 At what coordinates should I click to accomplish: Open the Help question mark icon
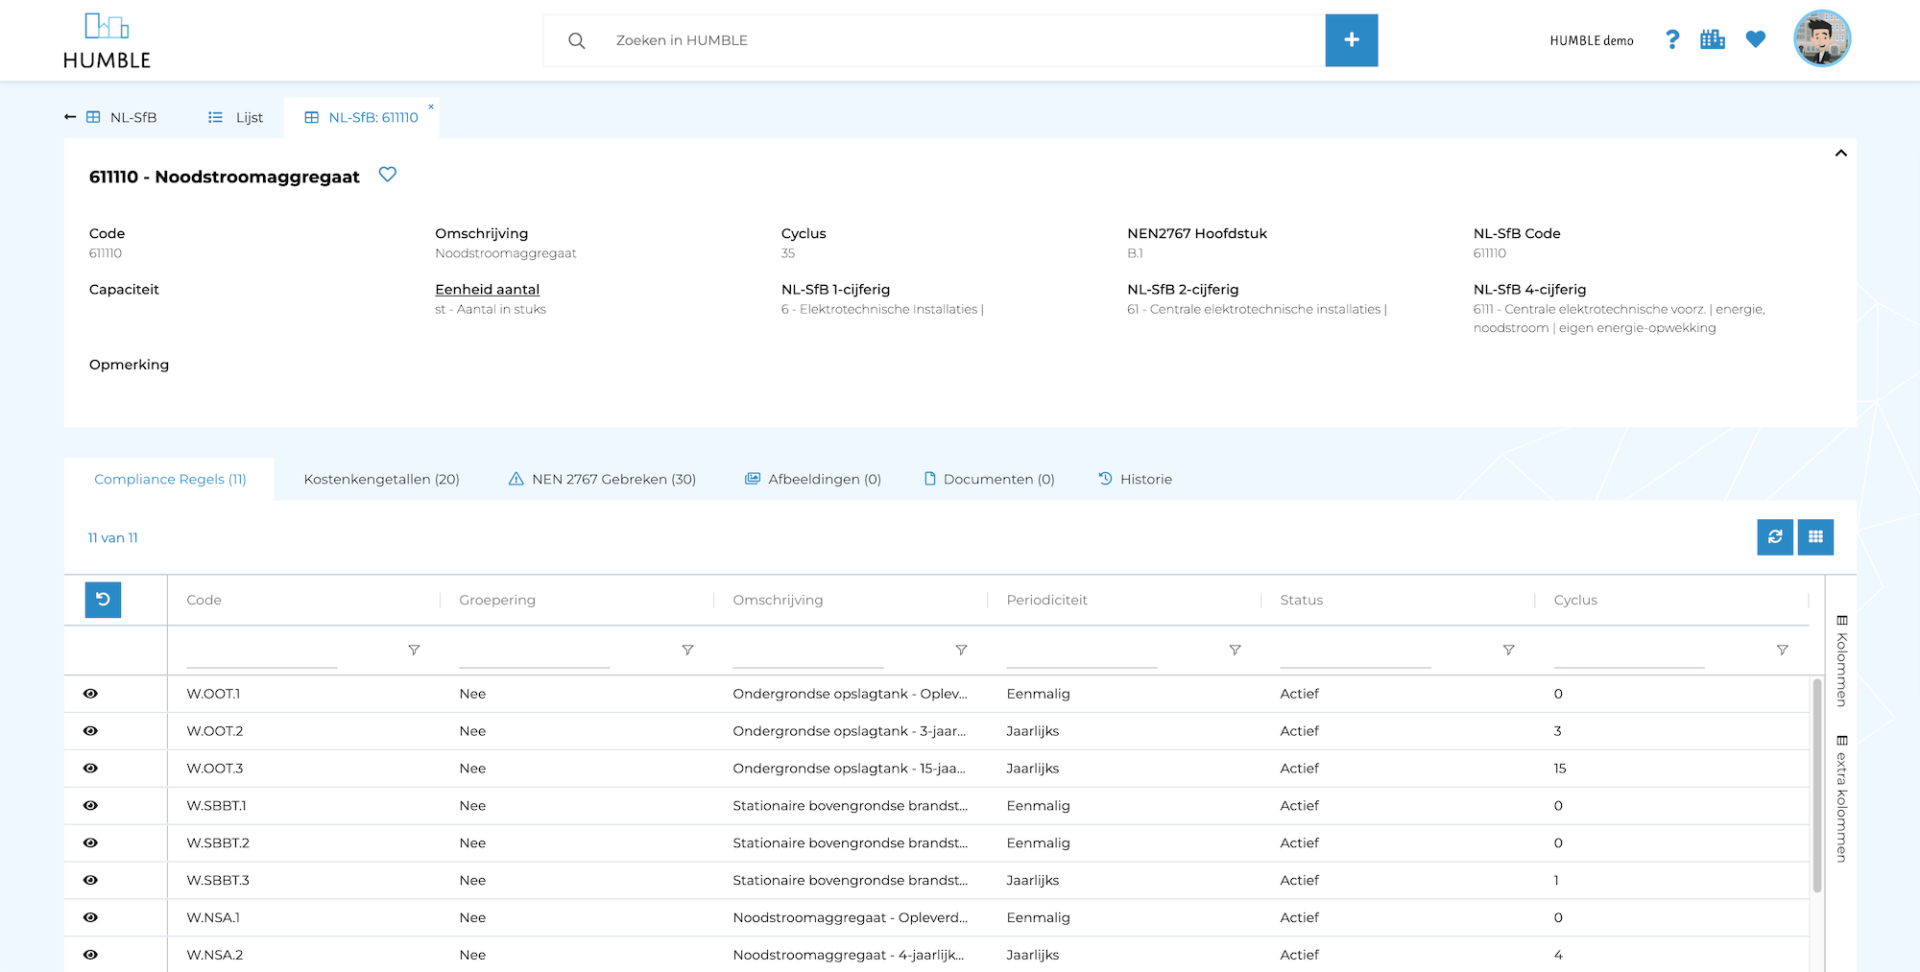coord(1671,39)
